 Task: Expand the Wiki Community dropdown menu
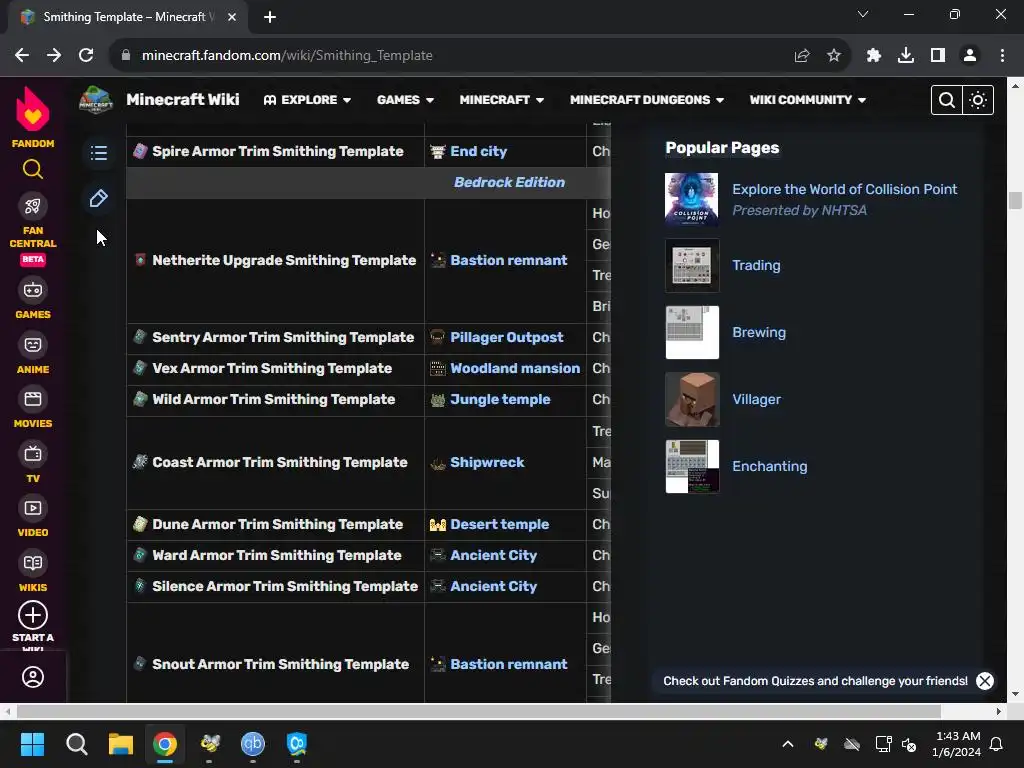coord(807,100)
